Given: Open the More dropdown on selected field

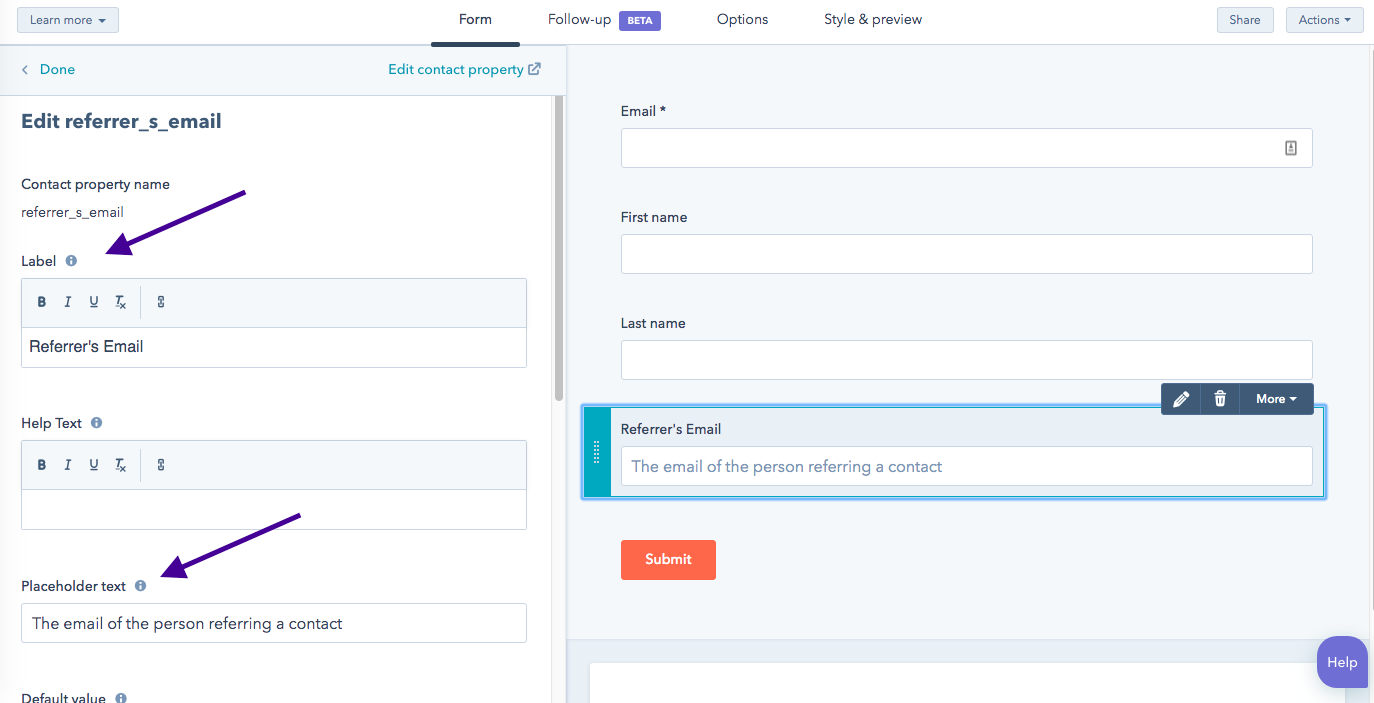Looking at the screenshot, I should 1276,399.
